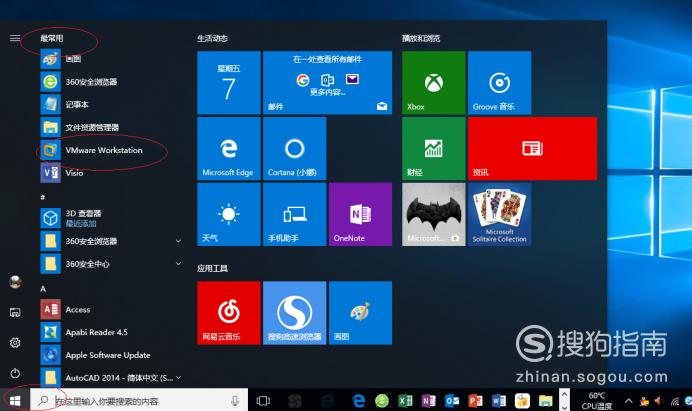Viewport: 692px width, 411px height.
Task: Open the Microsoft Store tile with Batman image
Action: 433,214
